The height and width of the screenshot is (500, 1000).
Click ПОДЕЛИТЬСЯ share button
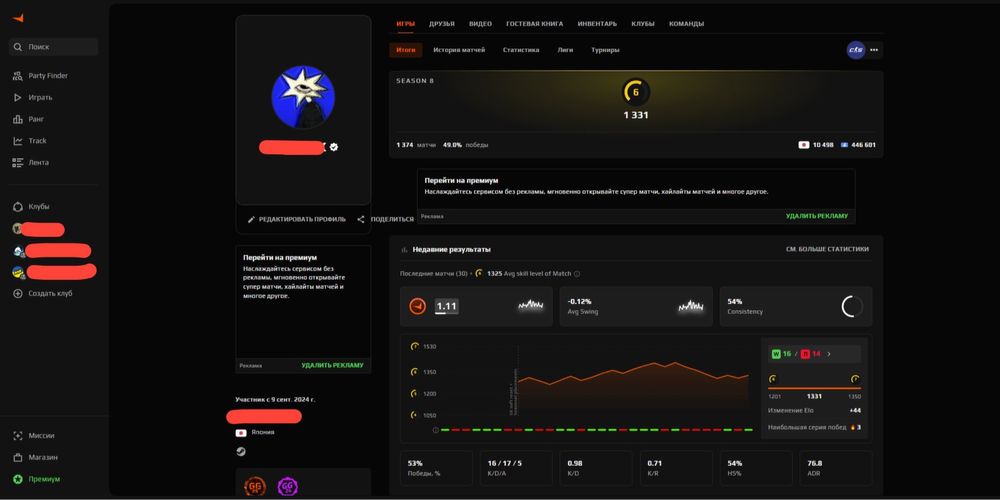point(385,219)
